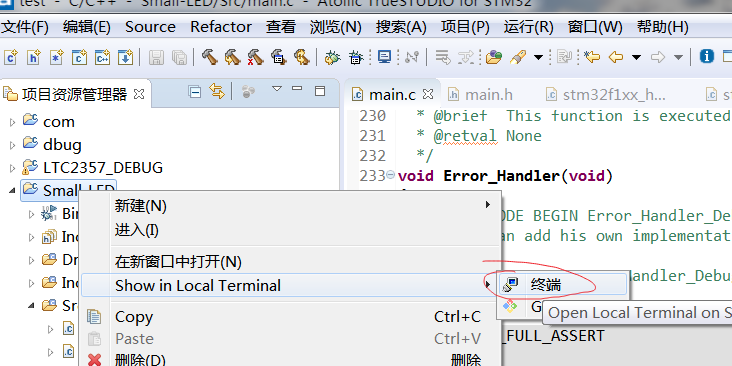Viewport: 732px width, 366px height.
Task: Click the blue Information icon in toolbar
Action: (706, 56)
